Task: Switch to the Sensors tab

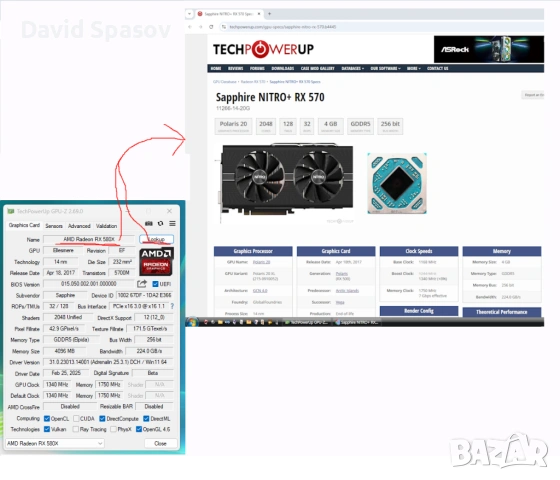Action: (x=54, y=226)
